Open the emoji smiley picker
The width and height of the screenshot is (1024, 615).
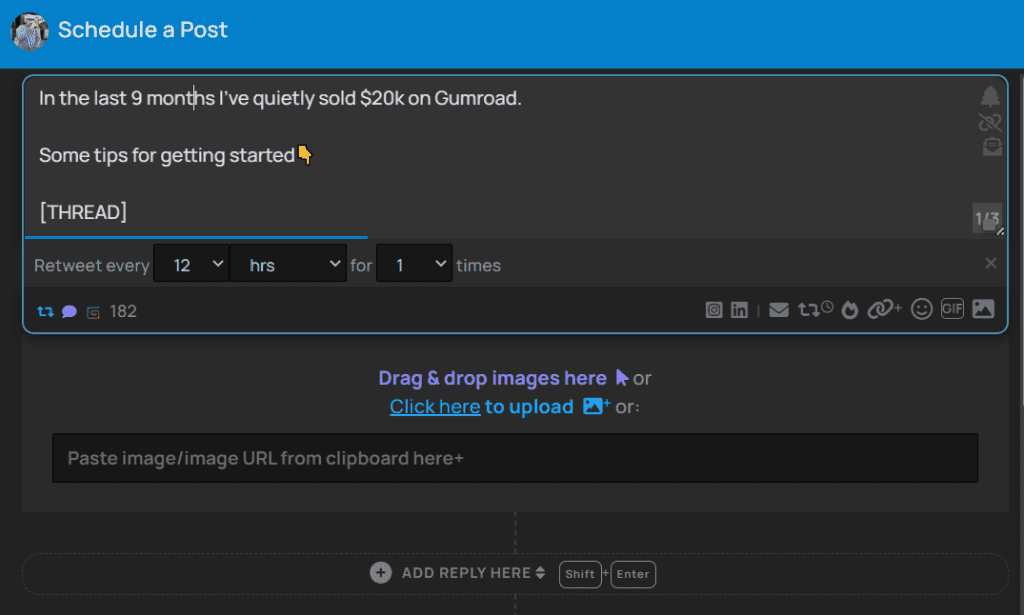922,309
